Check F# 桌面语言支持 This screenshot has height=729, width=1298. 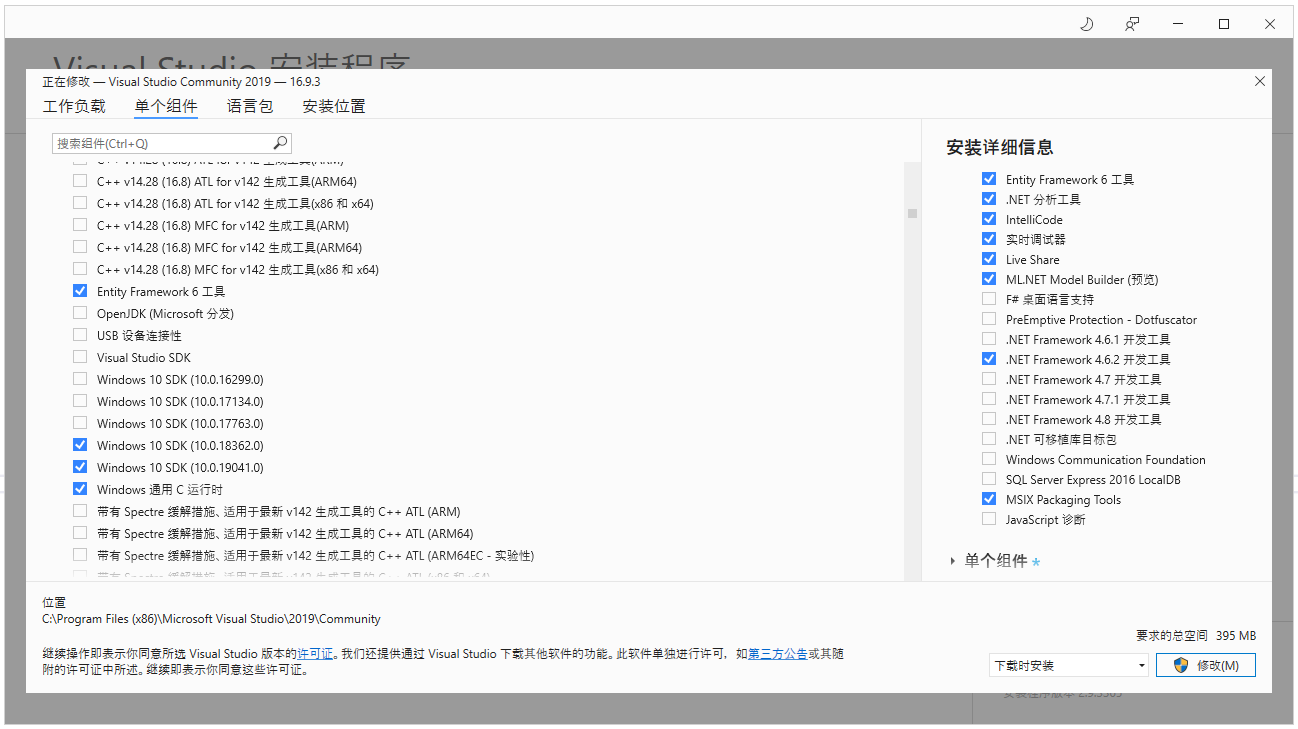click(x=989, y=299)
